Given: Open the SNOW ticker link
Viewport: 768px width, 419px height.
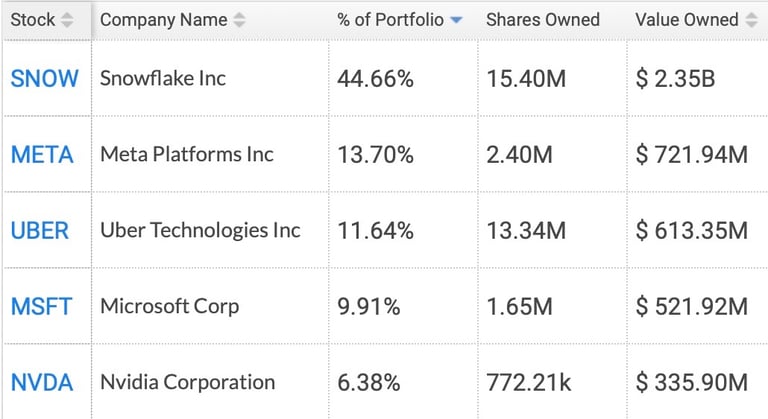Looking at the screenshot, I should [44, 79].
